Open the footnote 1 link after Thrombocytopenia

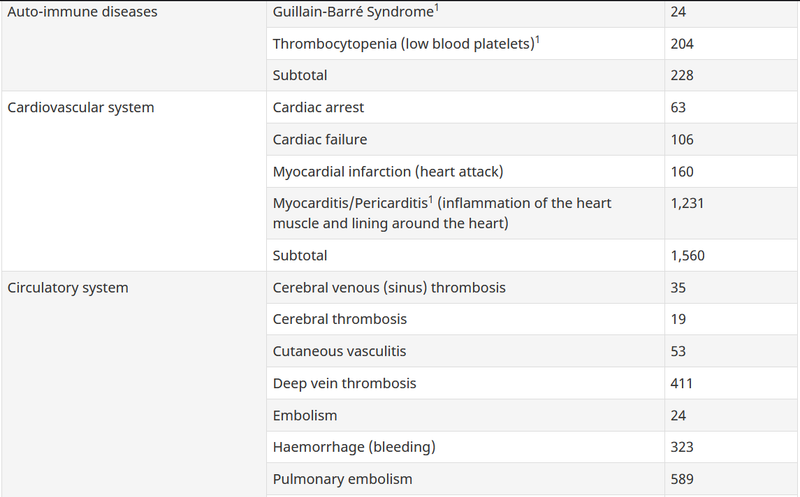coord(538,39)
